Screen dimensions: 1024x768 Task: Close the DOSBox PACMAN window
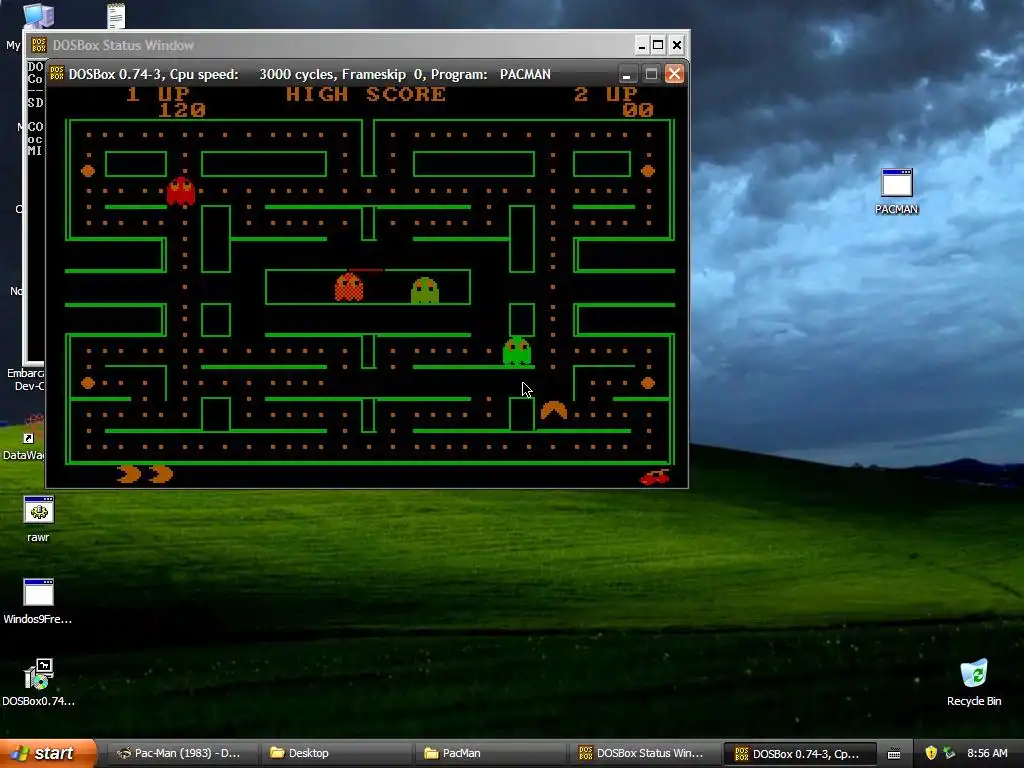coord(675,74)
